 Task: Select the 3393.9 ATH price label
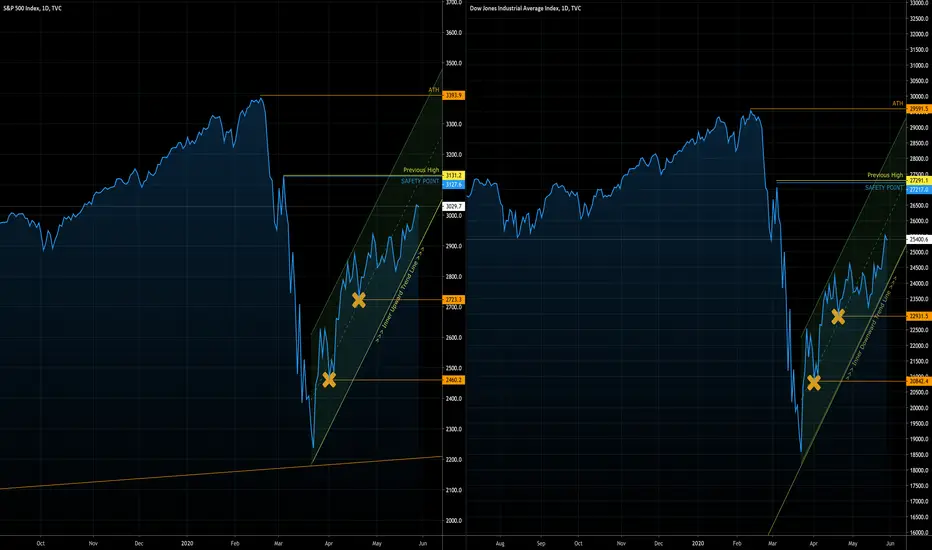pos(454,95)
